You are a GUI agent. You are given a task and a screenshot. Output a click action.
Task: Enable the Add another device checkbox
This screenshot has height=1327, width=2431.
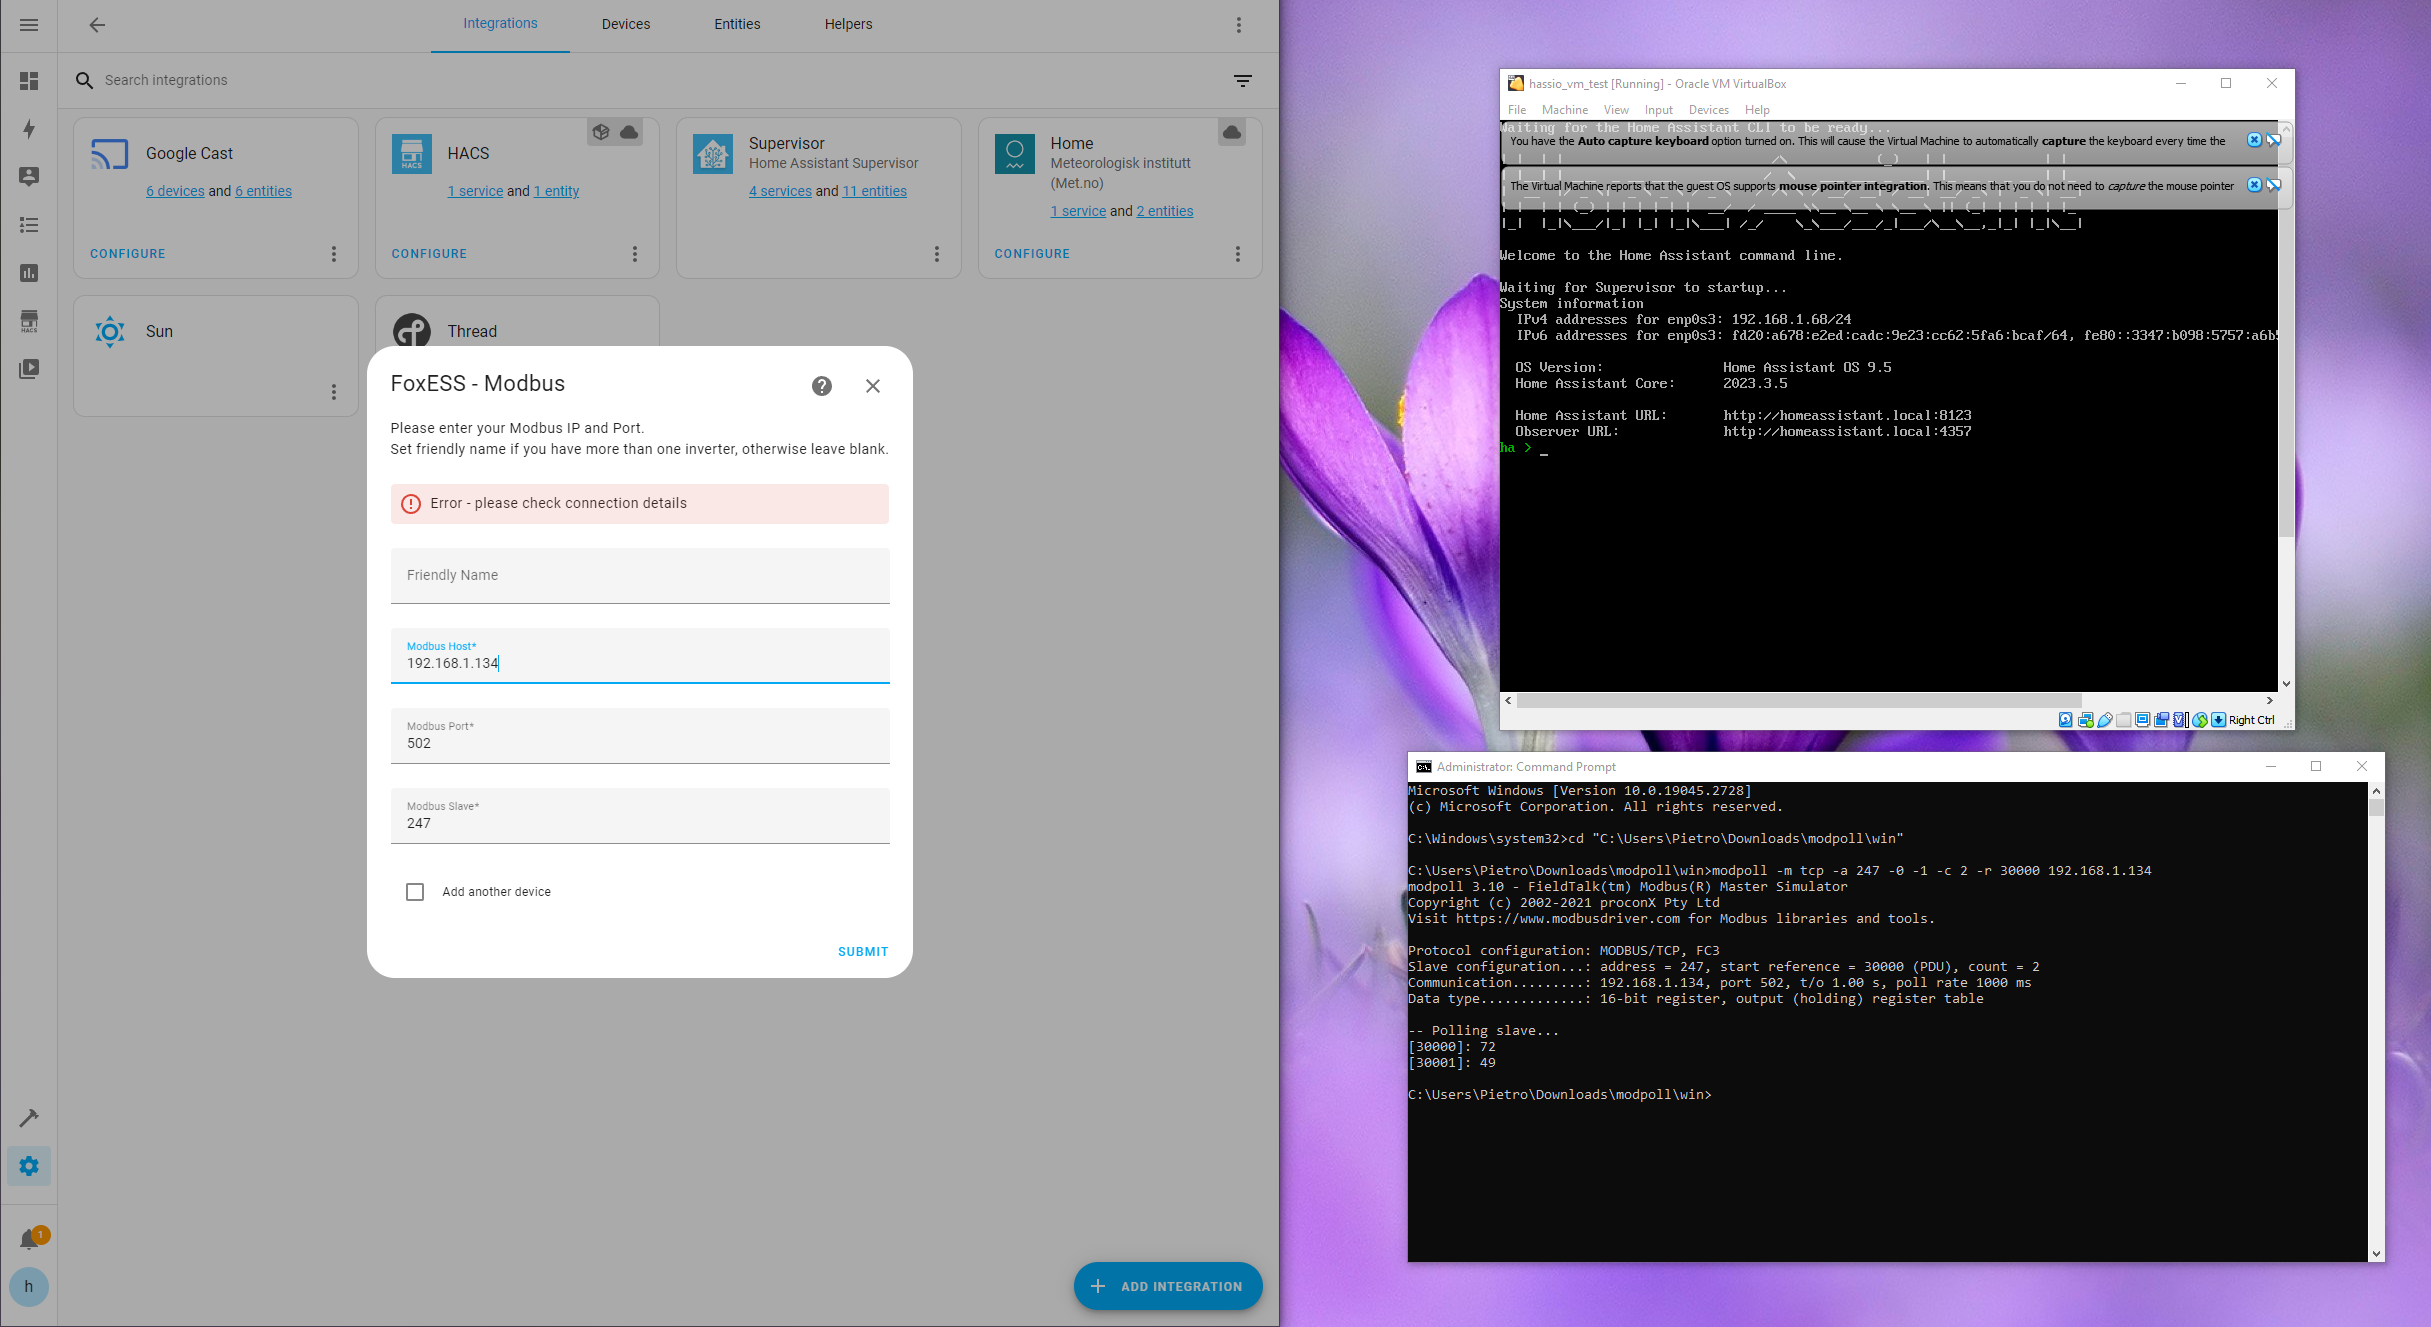click(415, 891)
